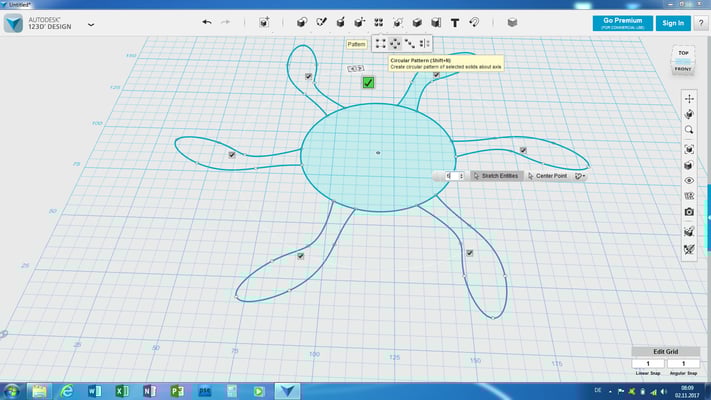Open the 123D Design application menu arrow
The image size is (711, 400).
click(x=91, y=24)
